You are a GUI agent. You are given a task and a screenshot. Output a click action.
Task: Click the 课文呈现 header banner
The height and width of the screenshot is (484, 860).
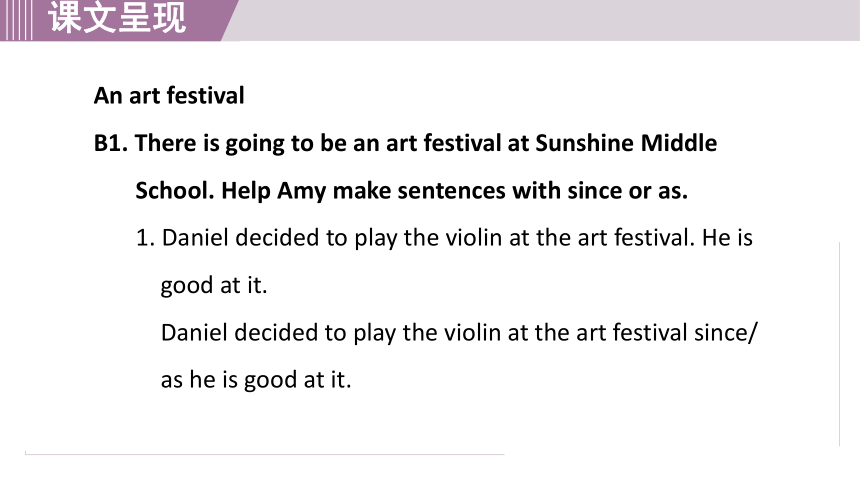(x=118, y=18)
